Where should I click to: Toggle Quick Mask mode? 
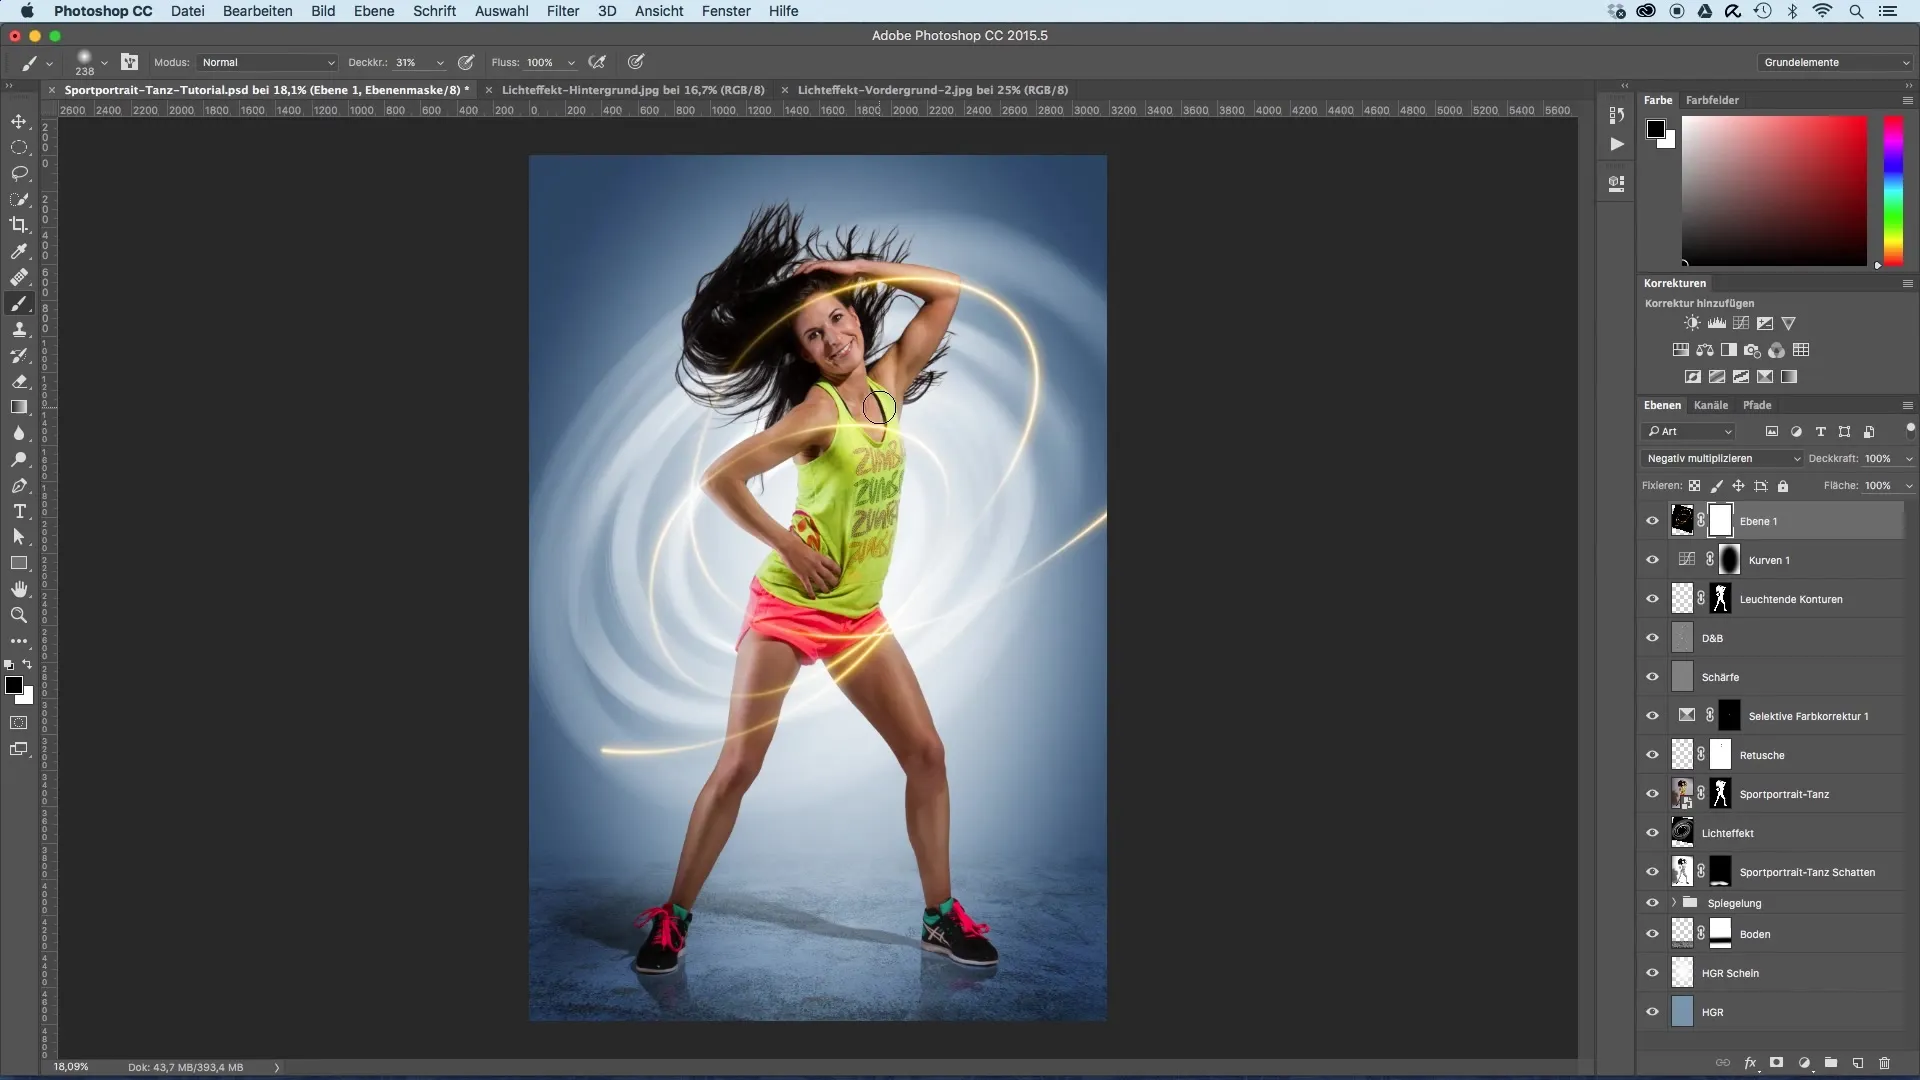pos(19,722)
